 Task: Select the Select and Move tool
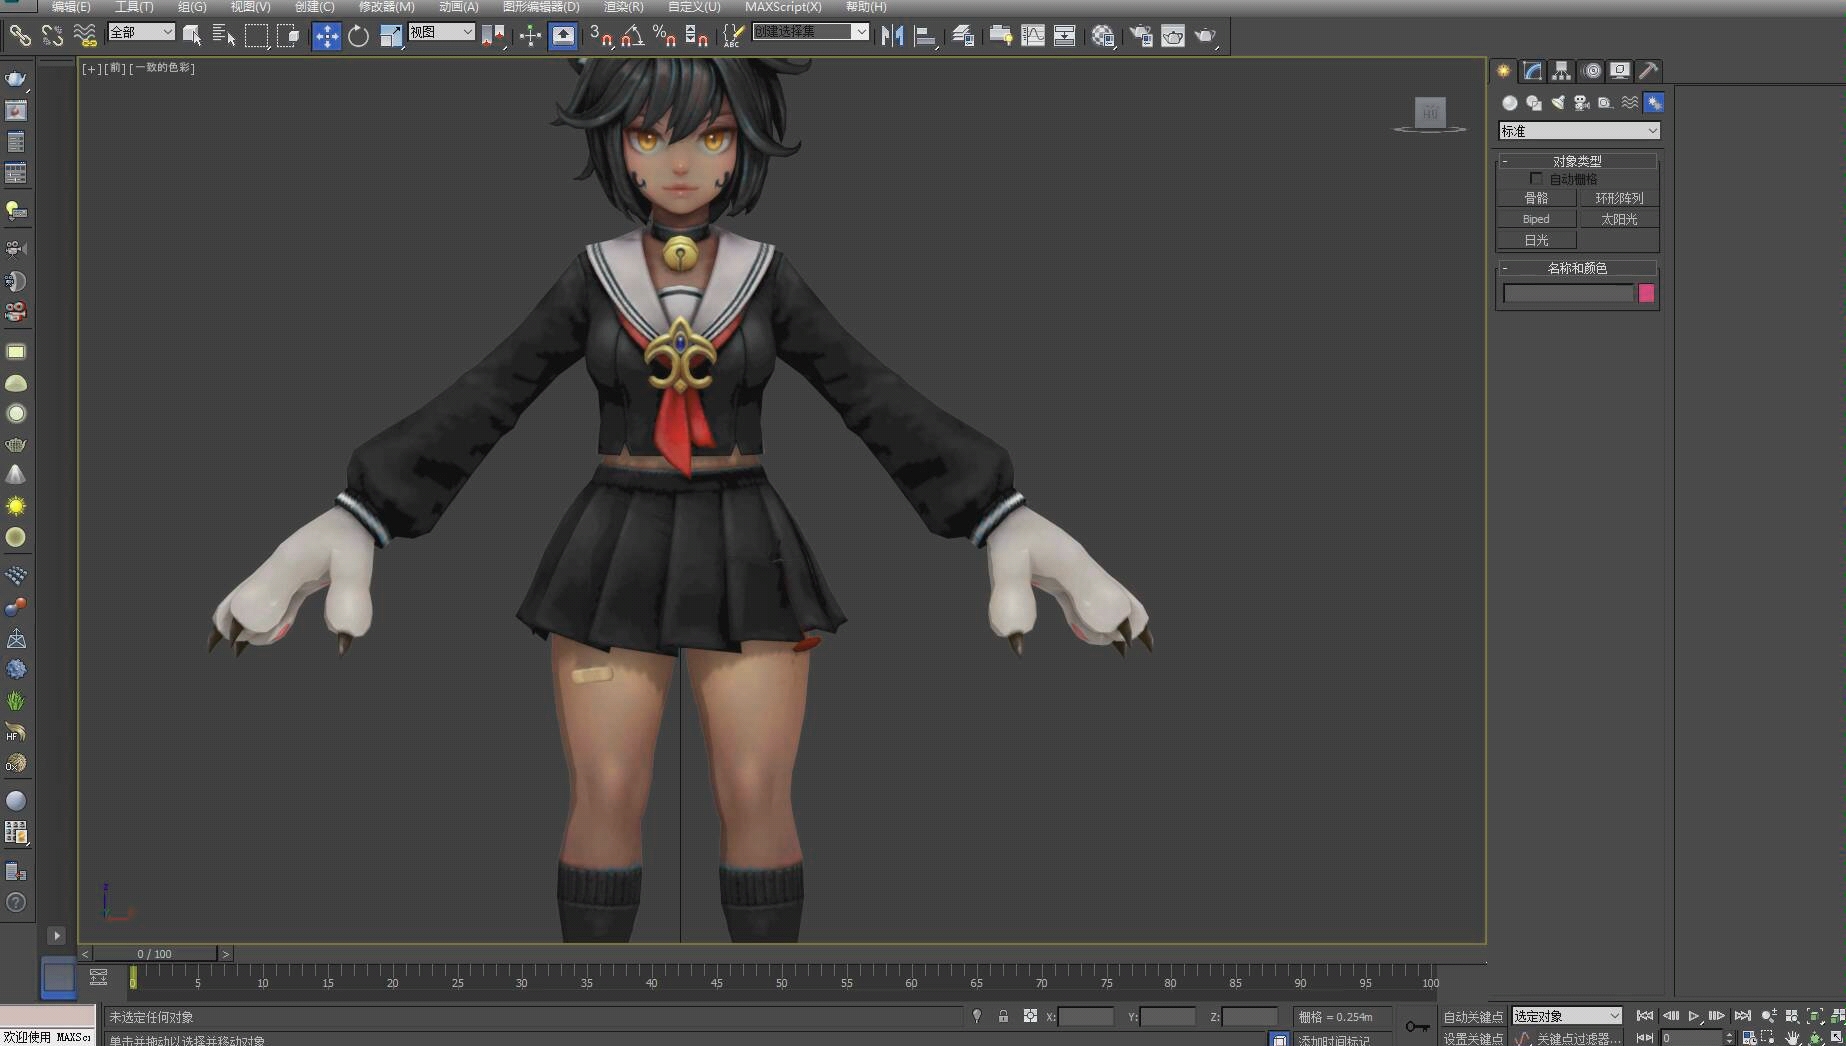[x=326, y=35]
